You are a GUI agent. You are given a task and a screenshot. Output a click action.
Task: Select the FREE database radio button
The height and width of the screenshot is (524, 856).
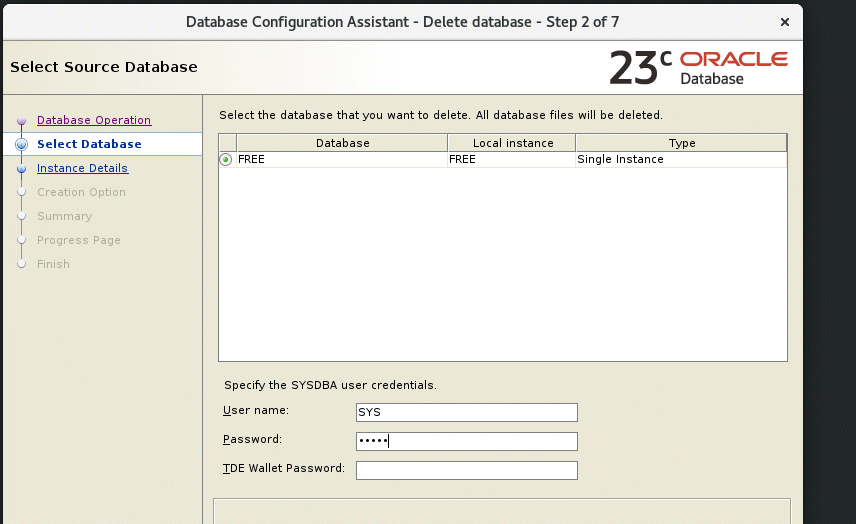226,160
